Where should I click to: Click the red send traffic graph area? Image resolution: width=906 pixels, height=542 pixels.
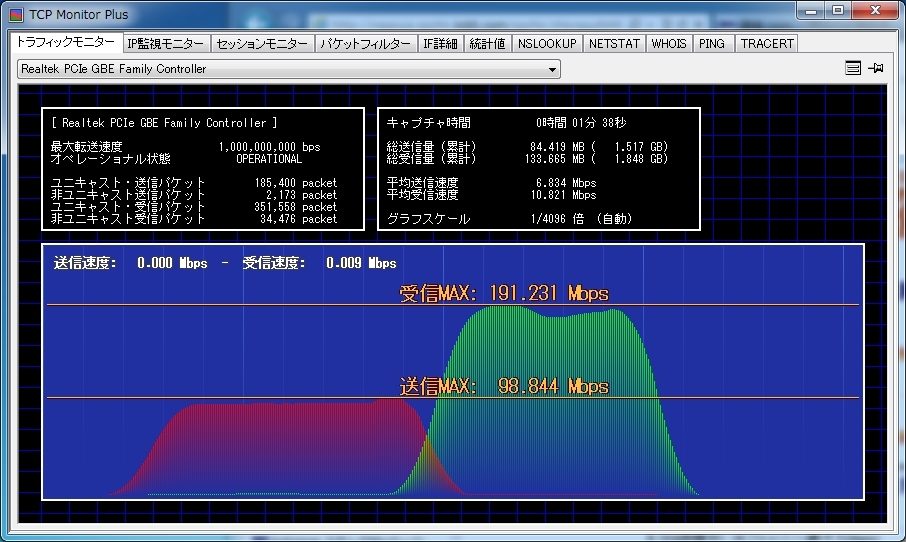tap(289, 448)
